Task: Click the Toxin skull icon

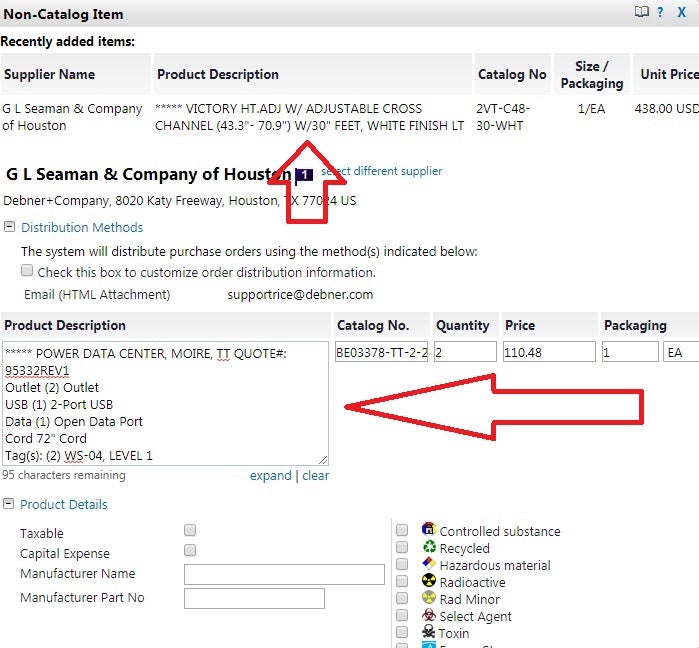Action: click(x=428, y=631)
